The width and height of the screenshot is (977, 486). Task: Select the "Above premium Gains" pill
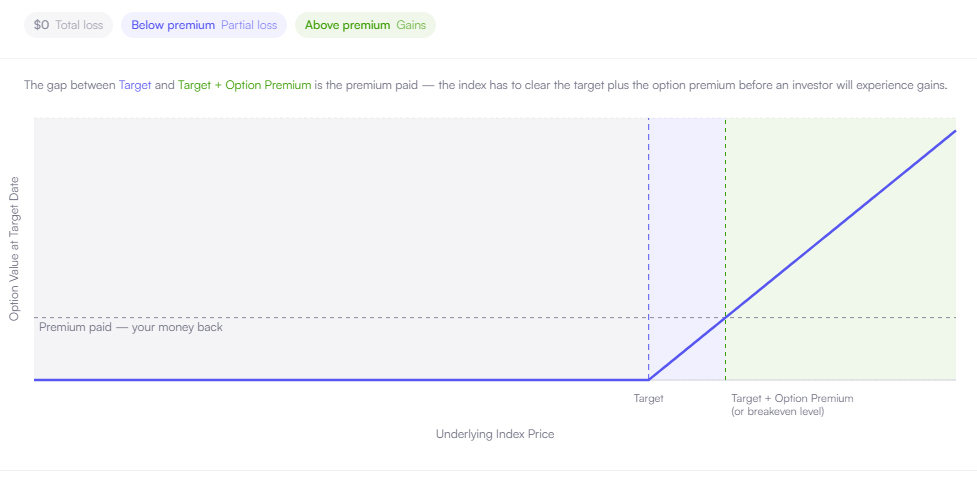tap(365, 26)
